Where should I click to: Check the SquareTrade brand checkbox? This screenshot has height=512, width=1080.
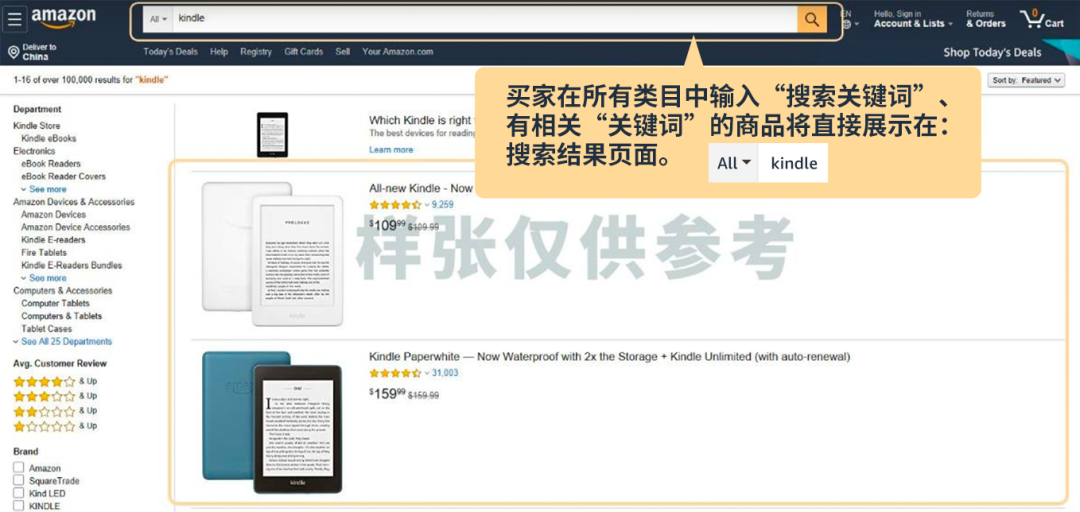click(x=18, y=480)
